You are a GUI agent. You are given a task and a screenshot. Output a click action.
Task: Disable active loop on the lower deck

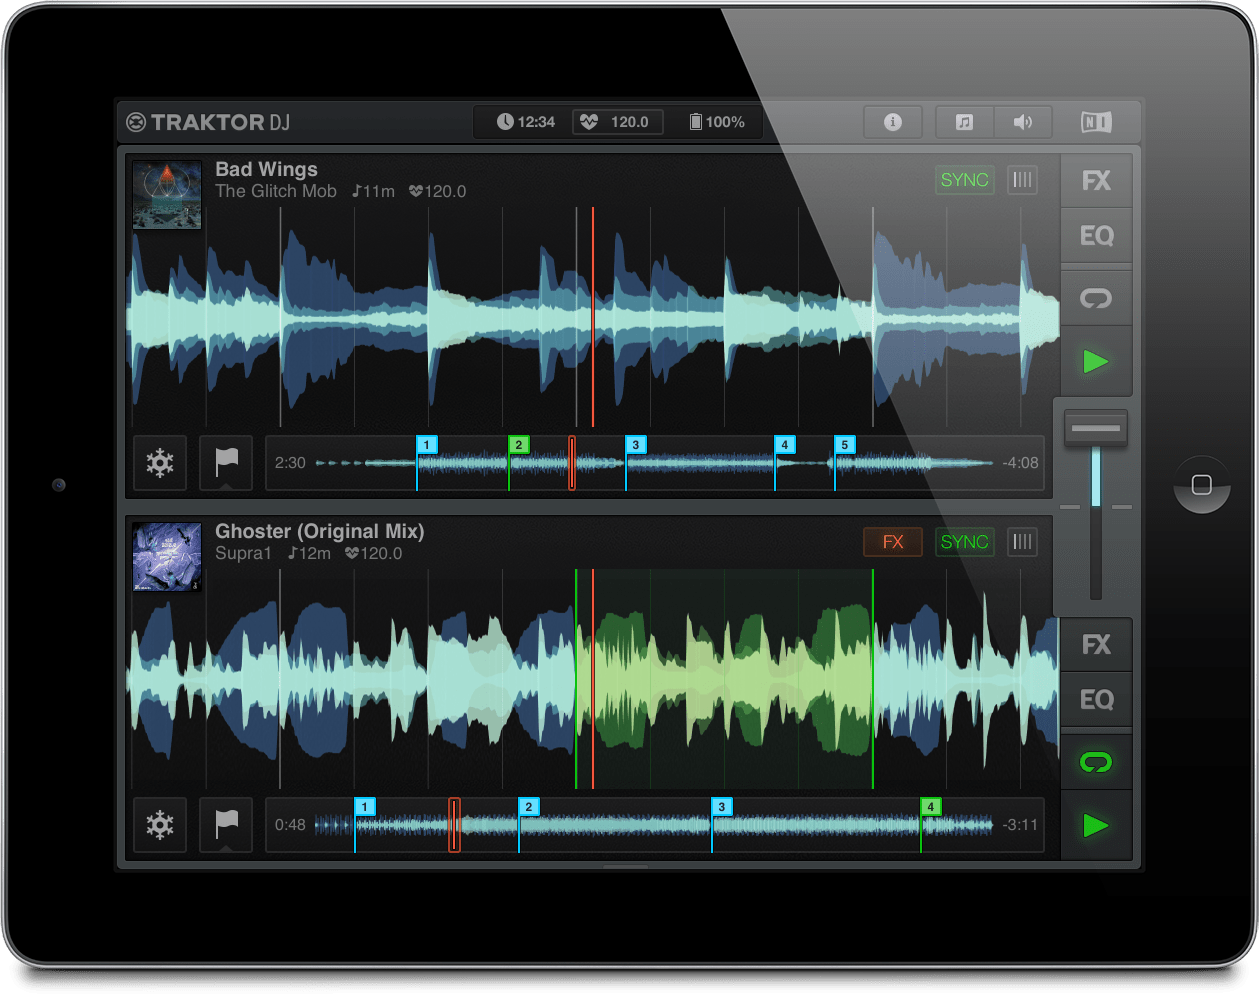pos(1096,762)
